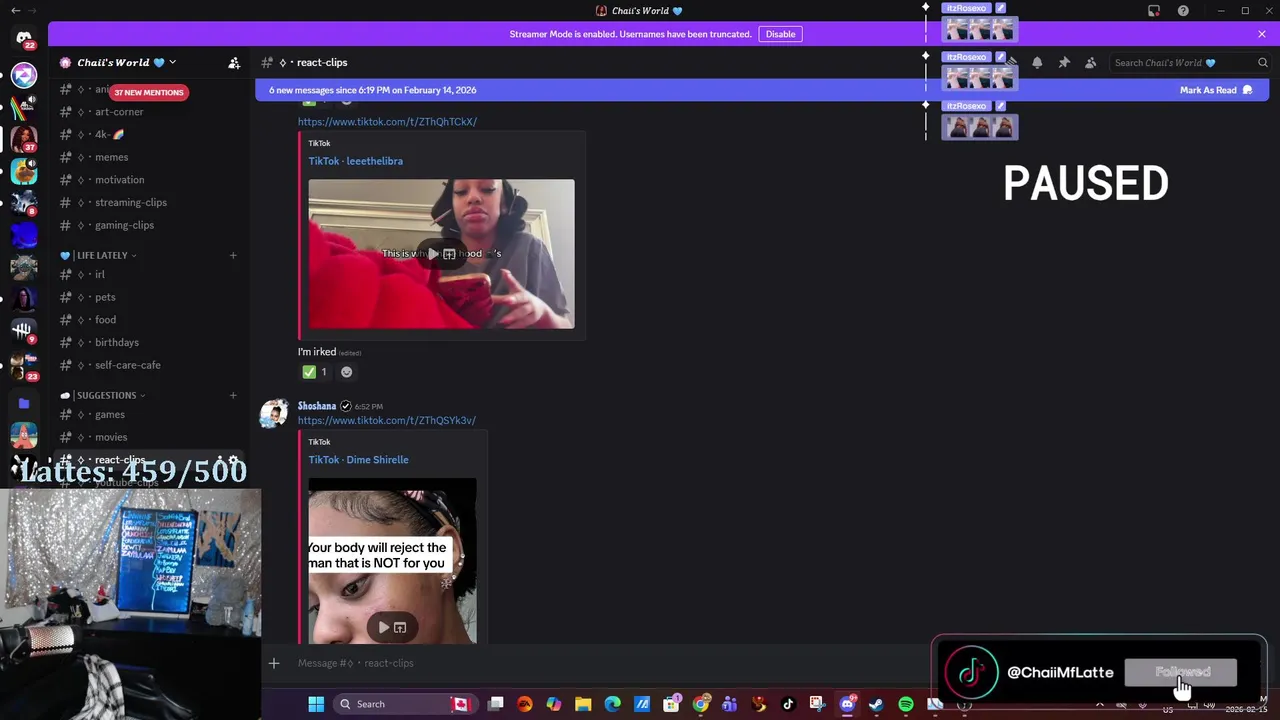The height and width of the screenshot is (720, 1280).
Task: Click the Shoshana username
Action: pos(316,406)
